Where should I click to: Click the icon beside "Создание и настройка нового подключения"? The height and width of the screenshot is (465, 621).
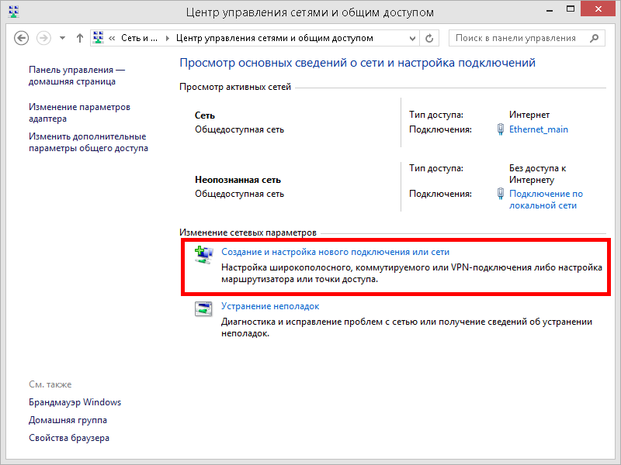click(x=204, y=255)
